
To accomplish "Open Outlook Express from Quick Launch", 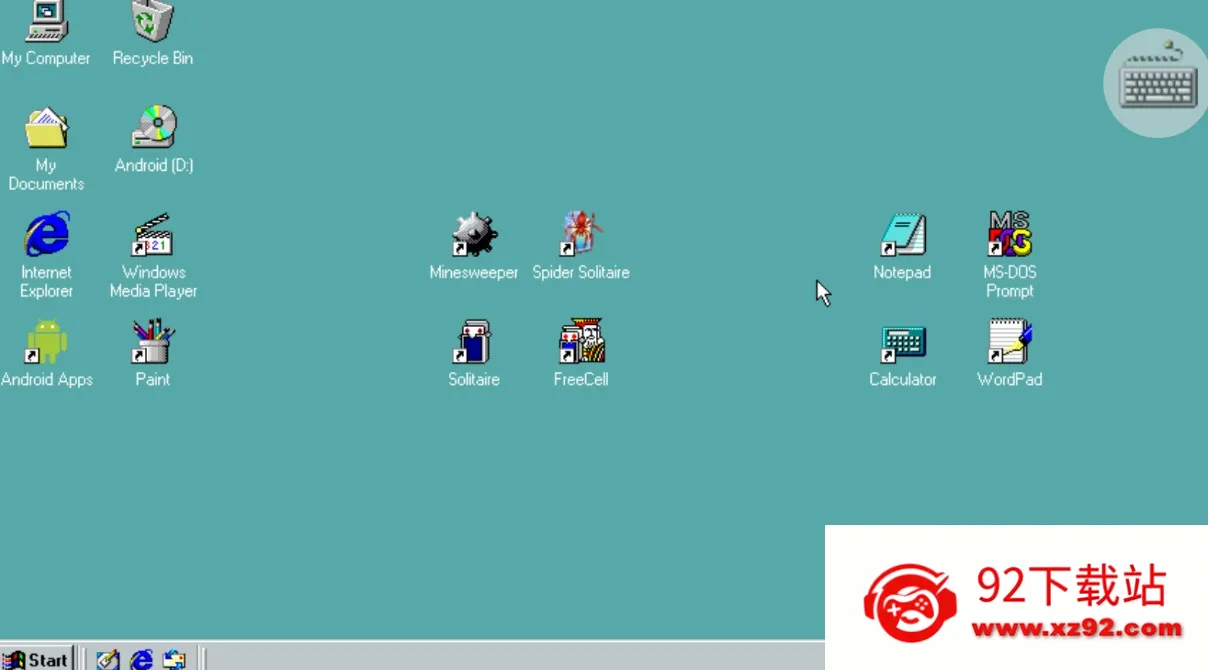I will 175,660.
